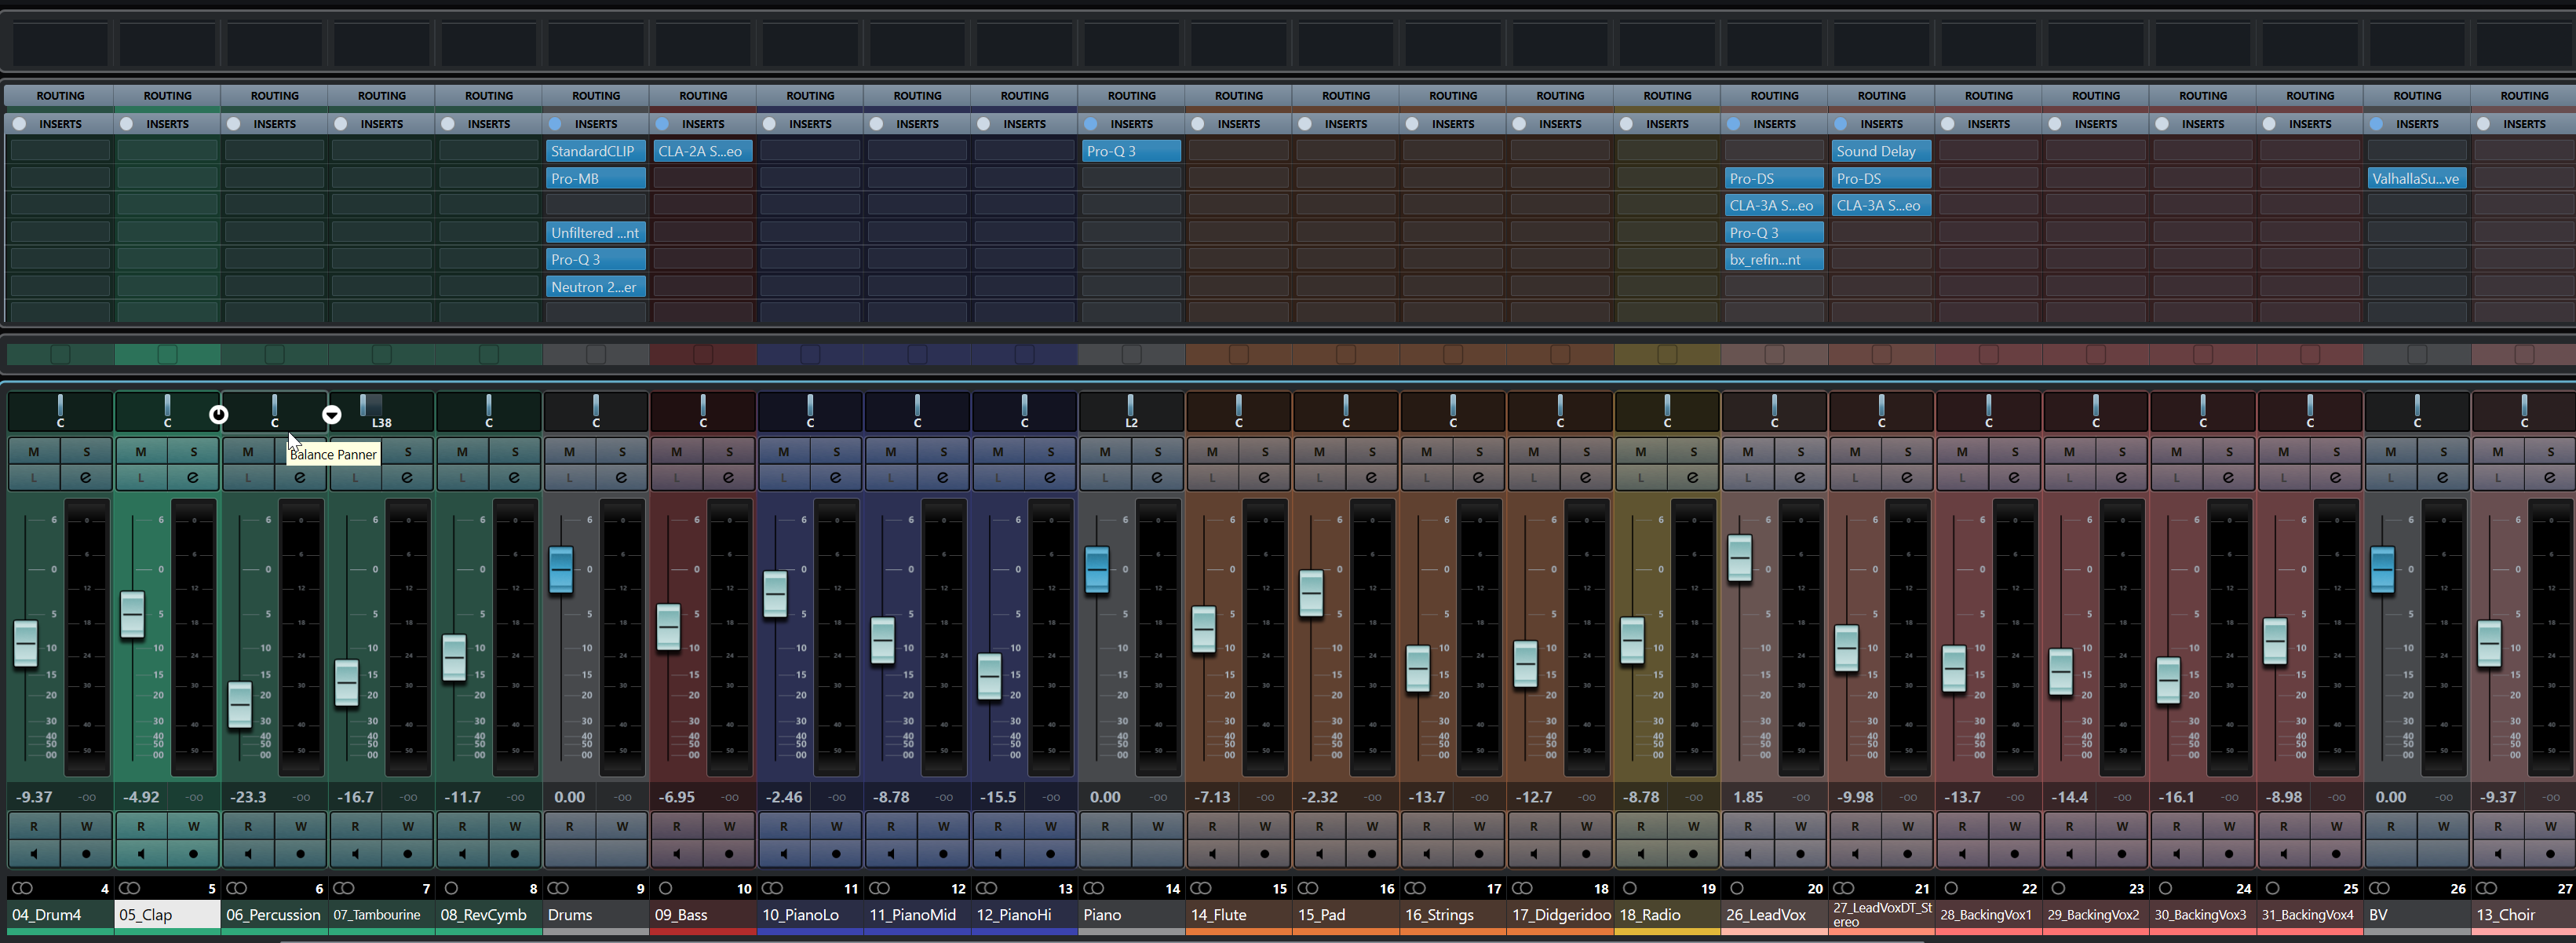
Task: Mute the 04_Drum4 channel
Action: tap(34, 452)
